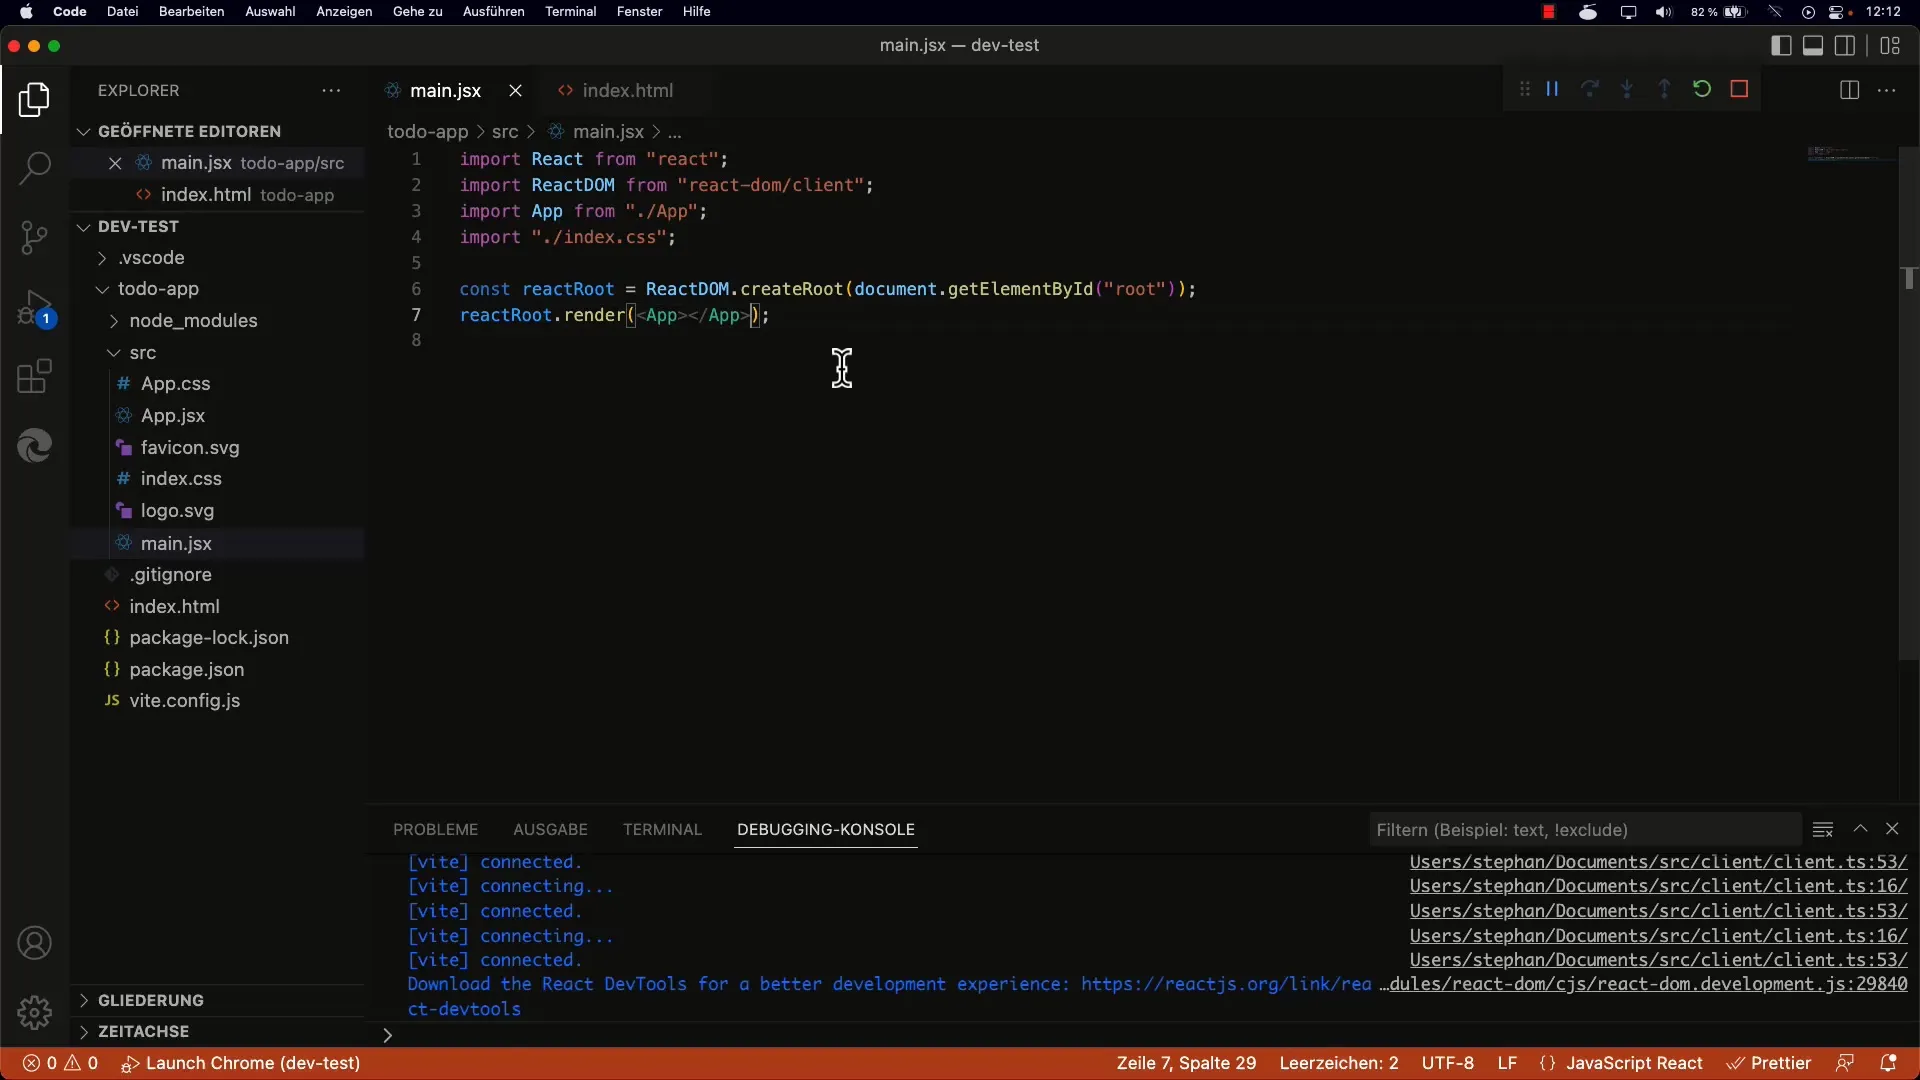The width and height of the screenshot is (1920, 1080).
Task: Open index.css in the explorer
Action: (181, 479)
